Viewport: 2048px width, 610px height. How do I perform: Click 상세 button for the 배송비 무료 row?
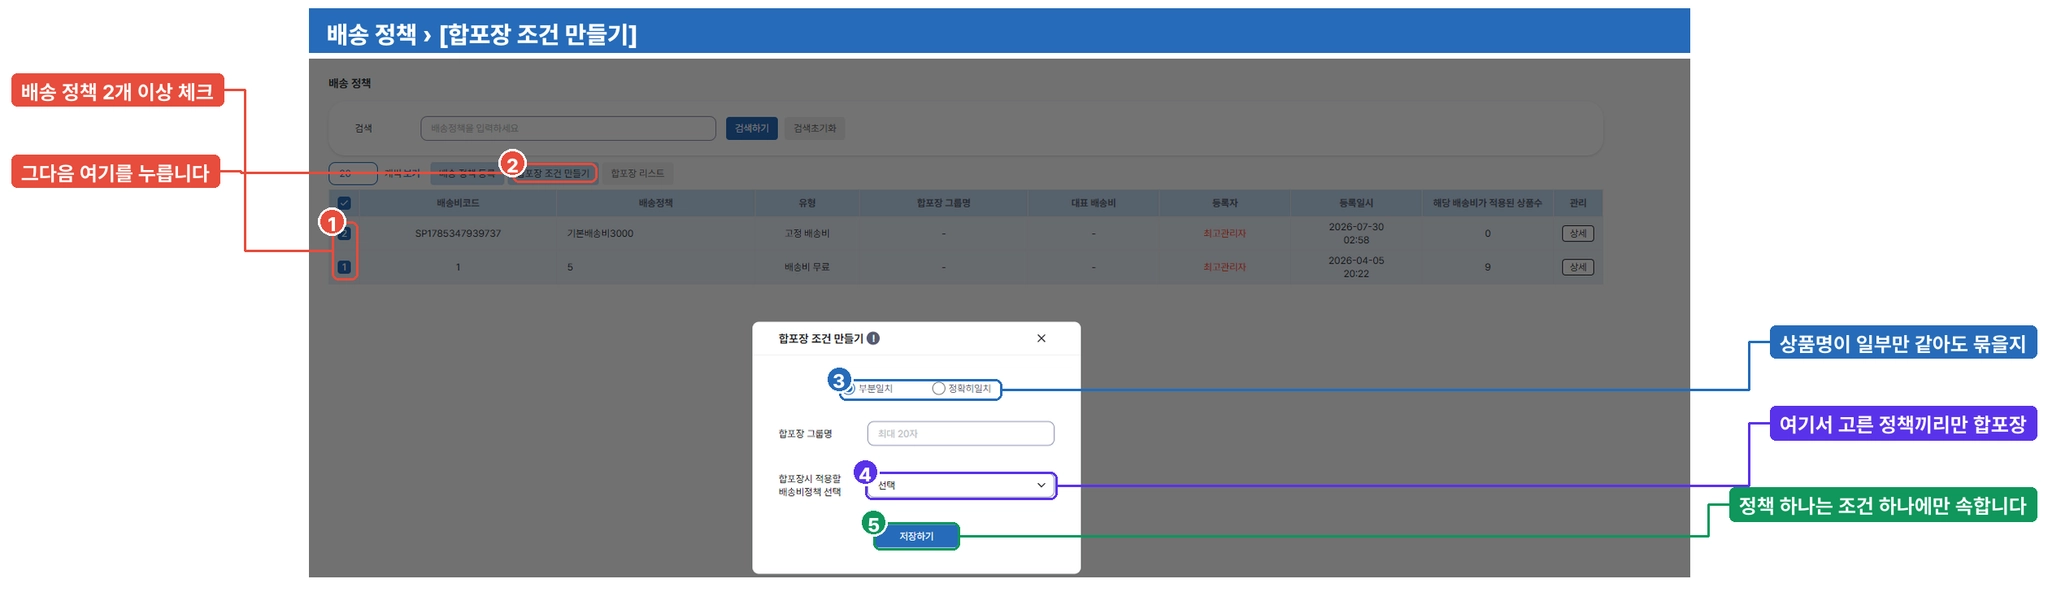[x=1578, y=267]
